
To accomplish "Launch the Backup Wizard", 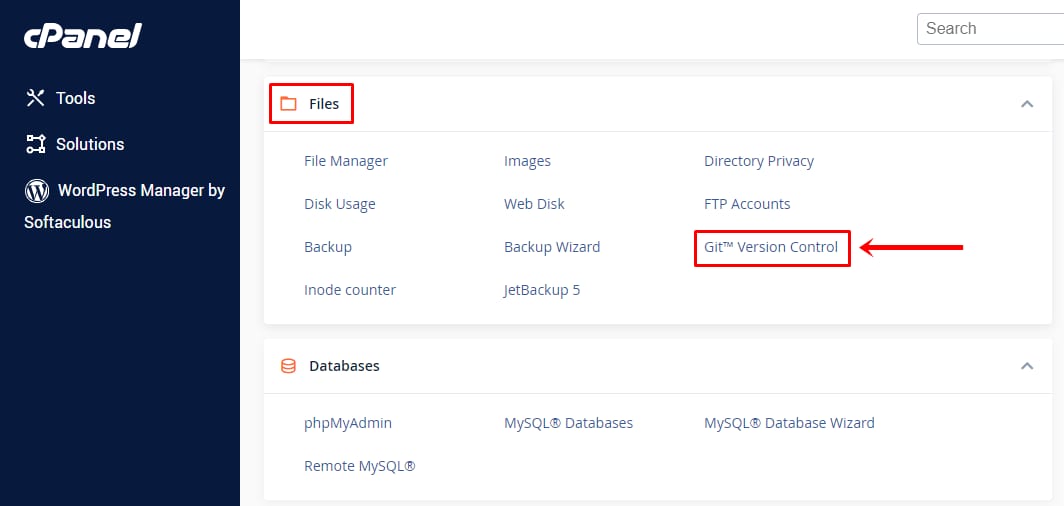I will pyautogui.click(x=552, y=247).
